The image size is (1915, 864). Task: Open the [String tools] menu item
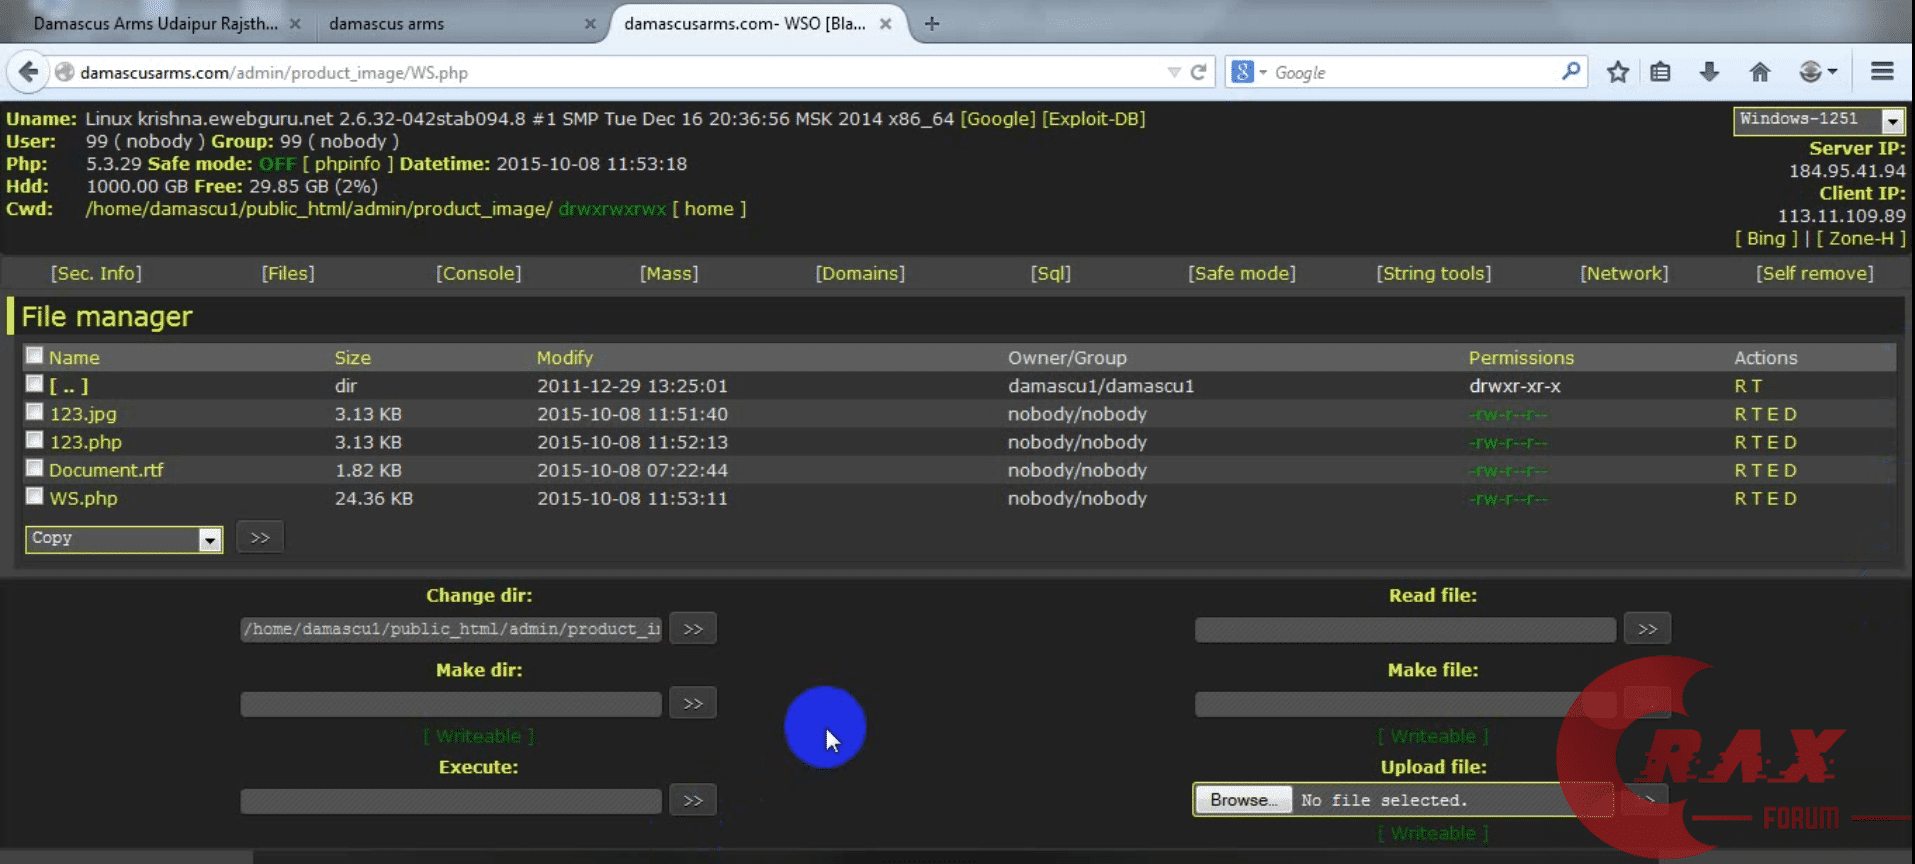[1434, 273]
